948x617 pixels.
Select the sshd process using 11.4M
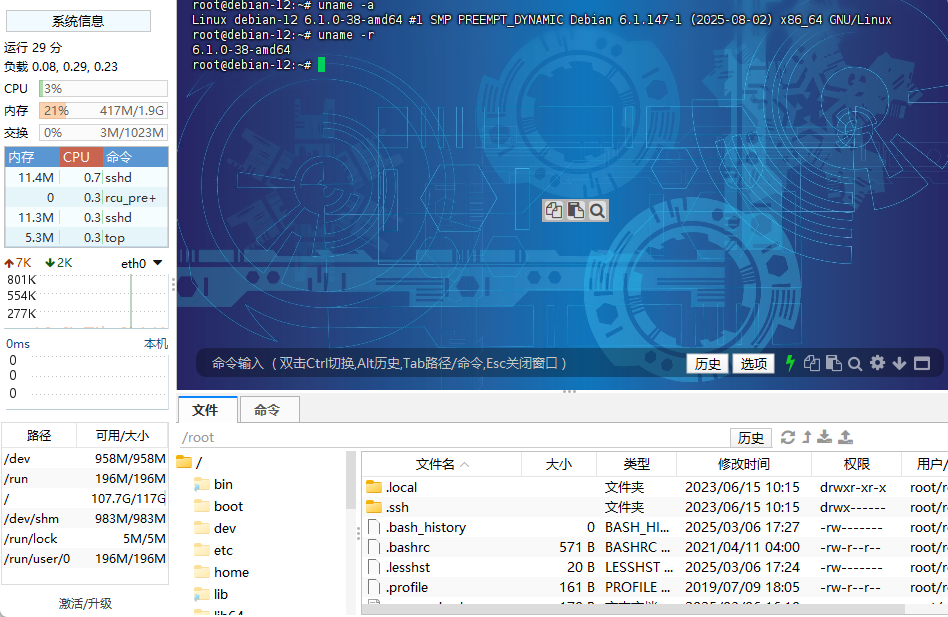(x=86, y=178)
